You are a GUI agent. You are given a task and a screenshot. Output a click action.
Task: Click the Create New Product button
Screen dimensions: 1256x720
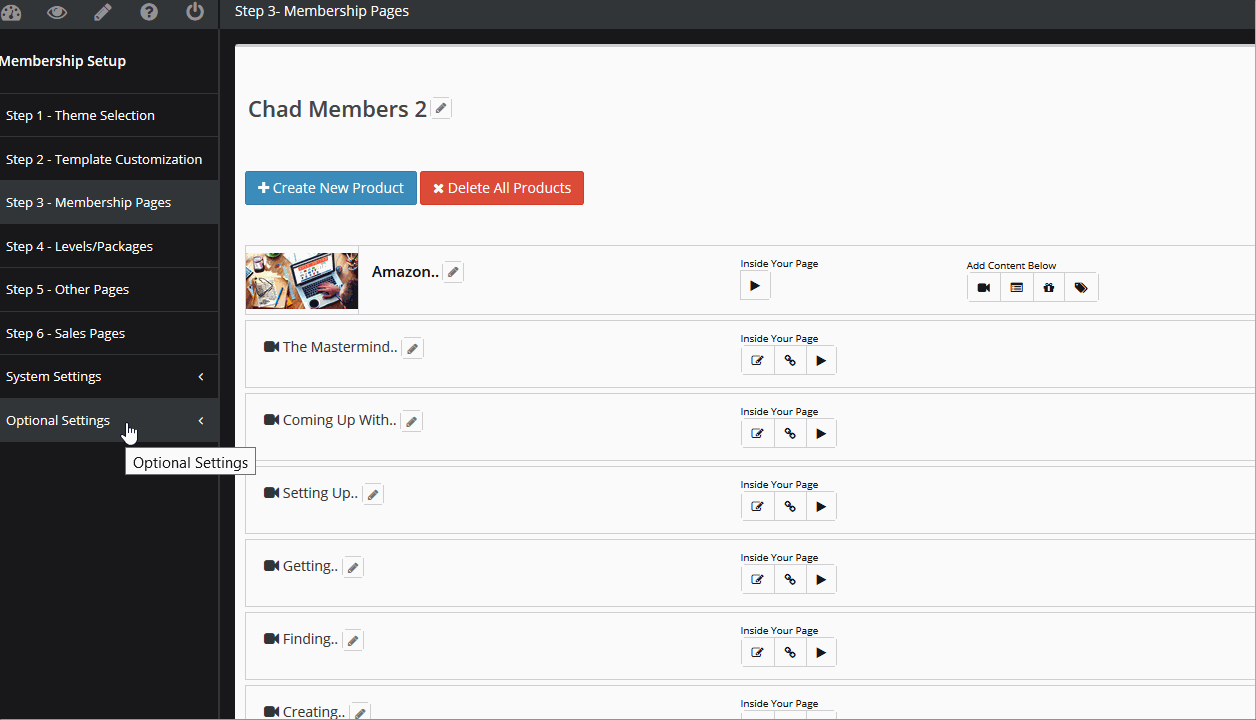coord(330,188)
